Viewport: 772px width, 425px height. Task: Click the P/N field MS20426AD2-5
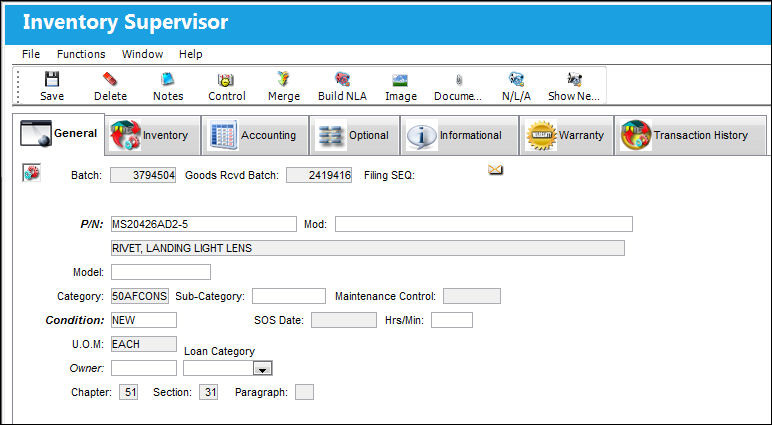pos(204,224)
